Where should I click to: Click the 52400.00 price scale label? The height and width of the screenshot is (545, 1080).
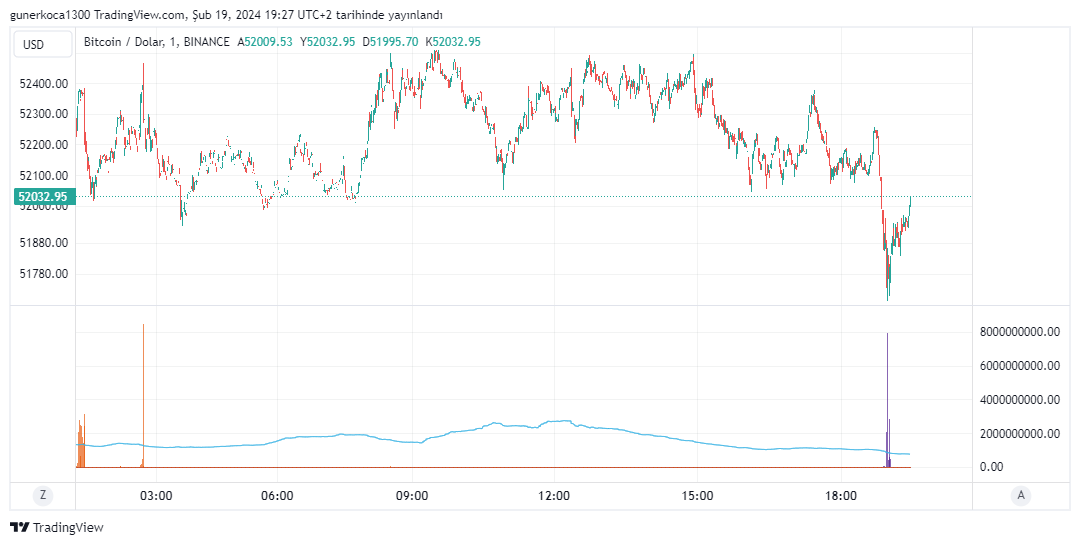[43, 84]
